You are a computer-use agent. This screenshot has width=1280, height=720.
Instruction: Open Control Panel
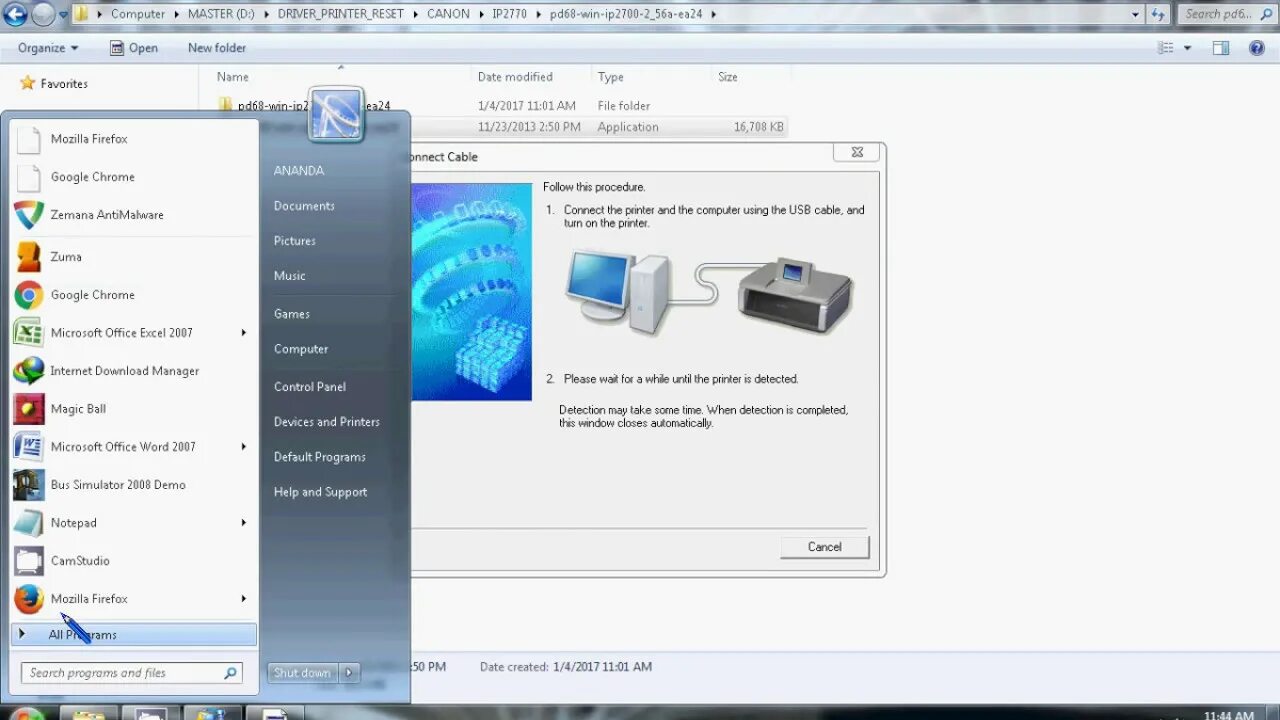point(310,387)
